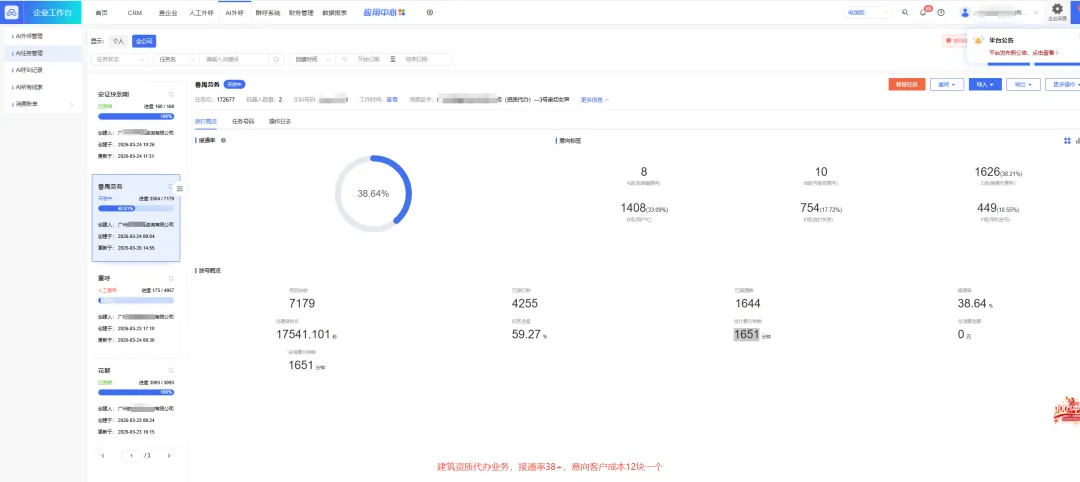
Task: Open the 导入 dropdown button
Action: point(985,84)
